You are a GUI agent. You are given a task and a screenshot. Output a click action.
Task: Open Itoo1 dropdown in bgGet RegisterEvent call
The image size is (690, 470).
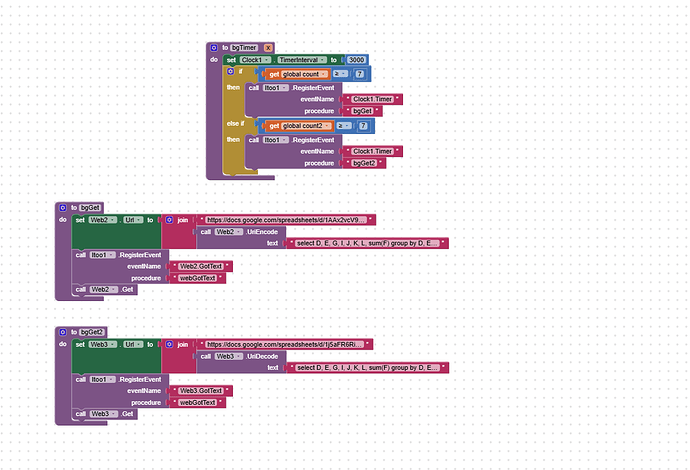click(103, 255)
